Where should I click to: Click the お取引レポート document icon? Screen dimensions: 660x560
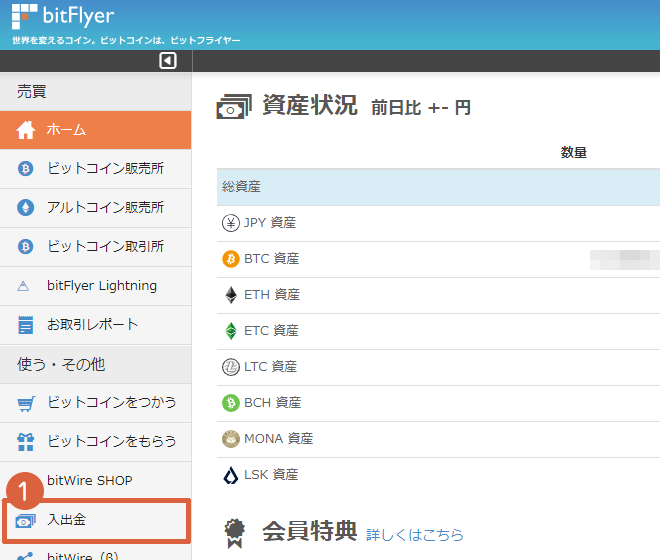[x=26, y=325]
